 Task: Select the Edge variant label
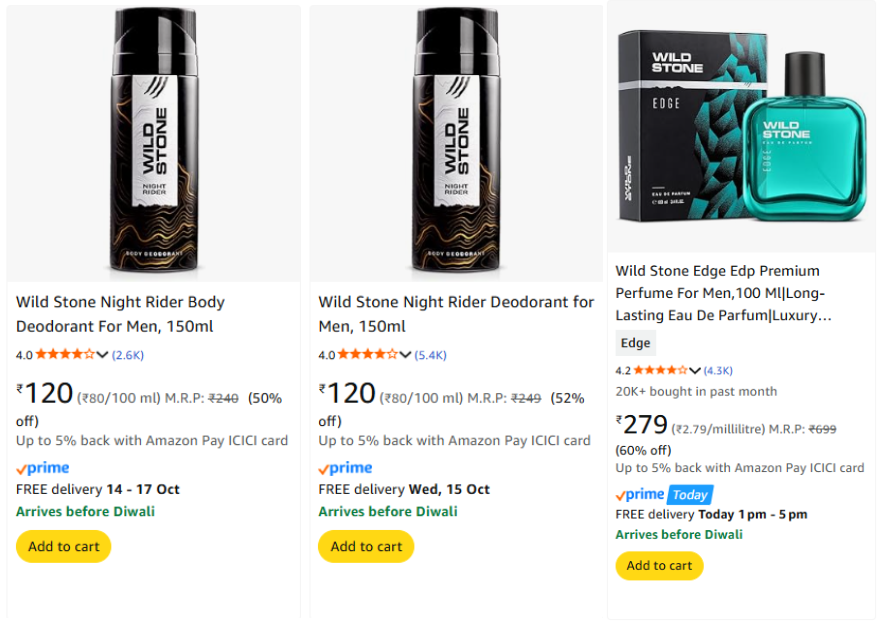(x=636, y=343)
